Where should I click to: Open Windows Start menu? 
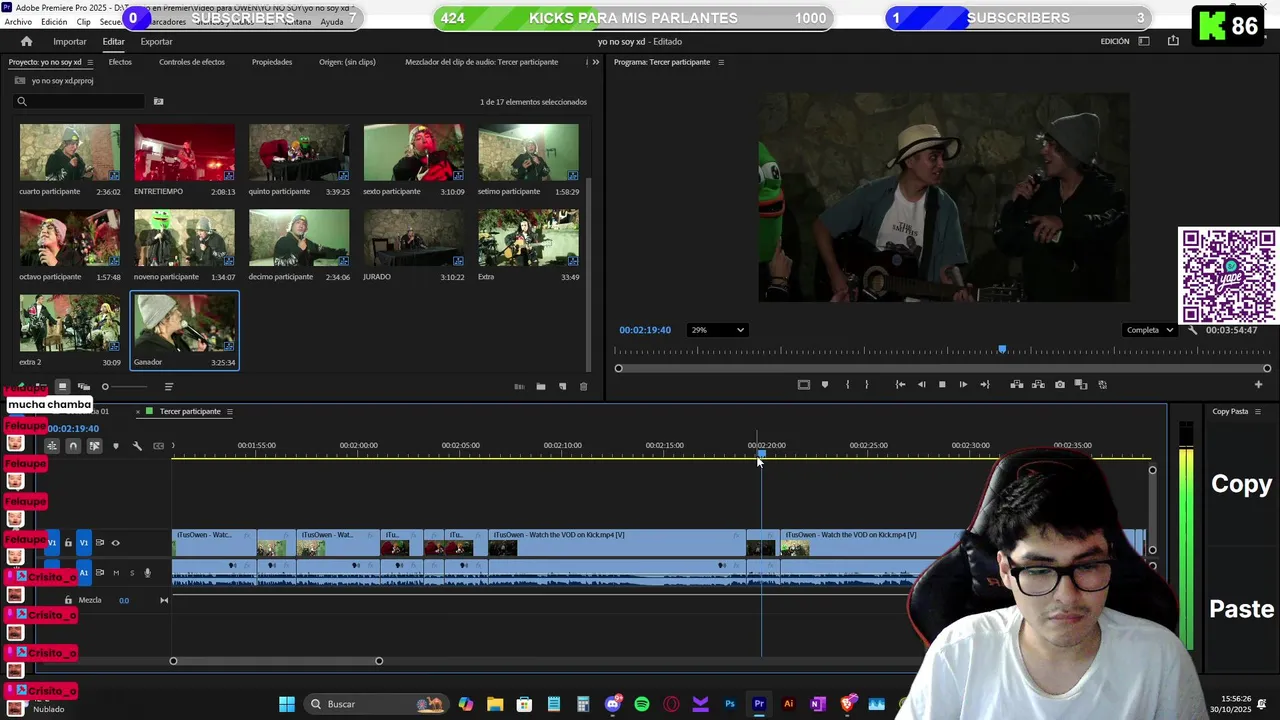coord(287,704)
